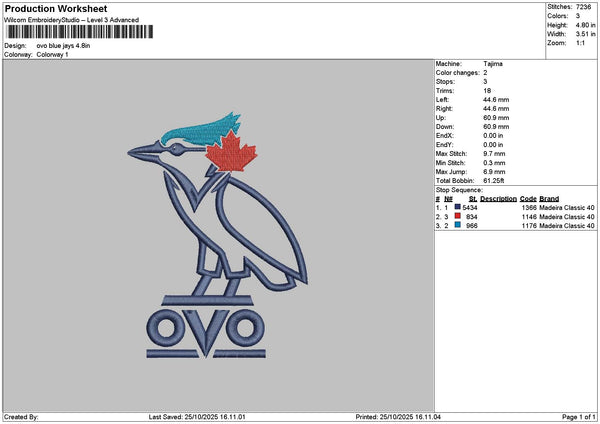
Task: Click the Zoom value 1:1
Action: click(580, 43)
